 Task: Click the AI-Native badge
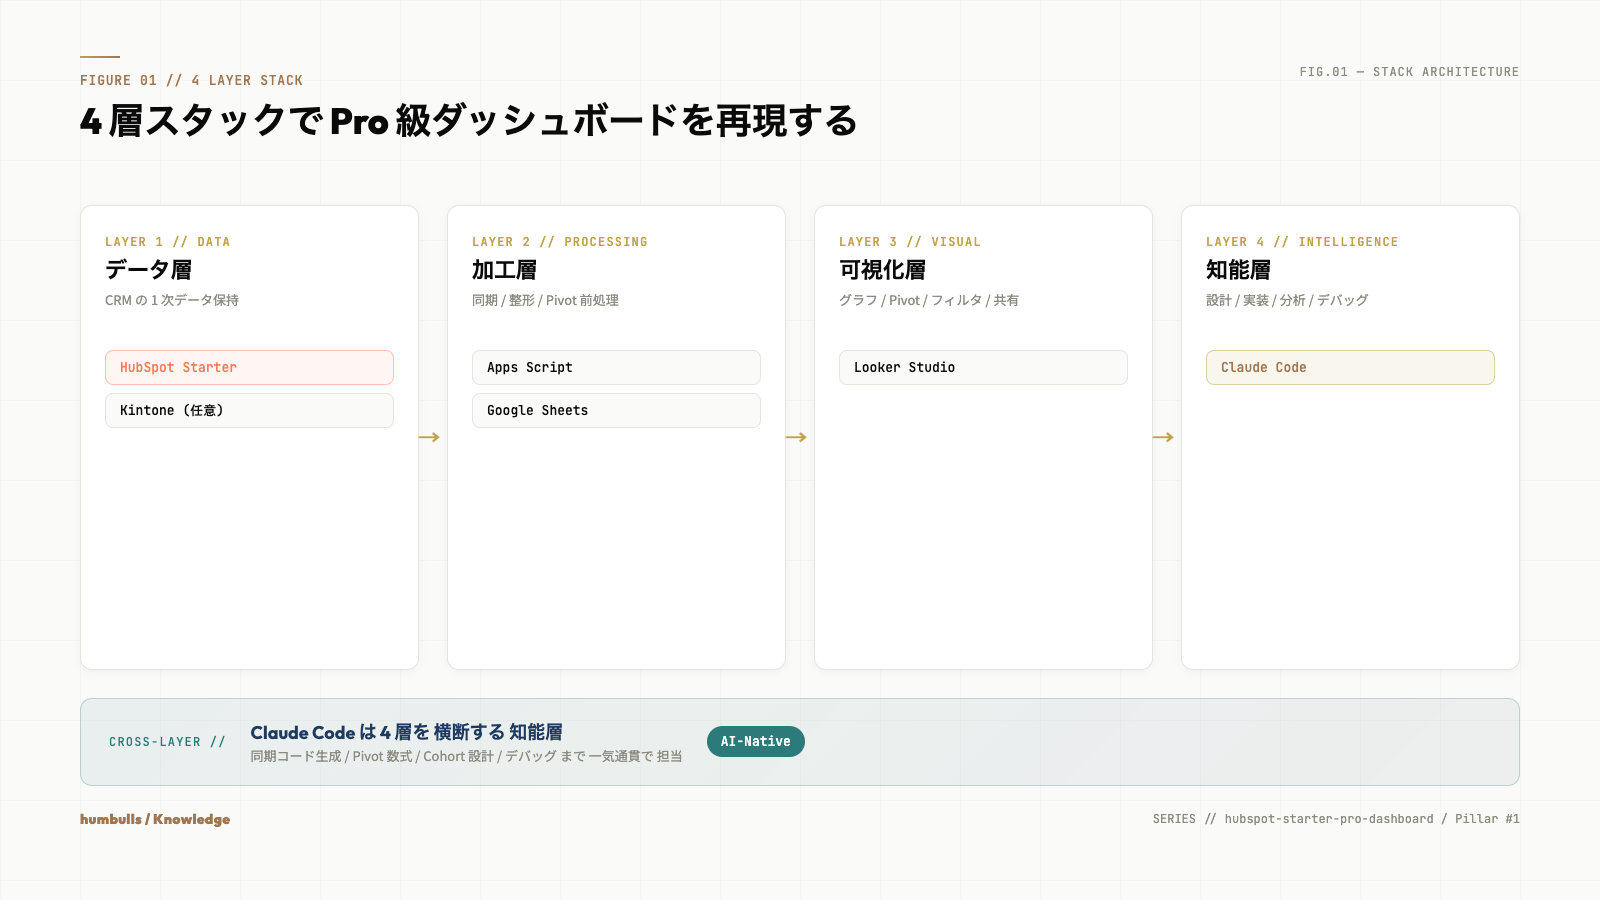pyautogui.click(x=756, y=741)
